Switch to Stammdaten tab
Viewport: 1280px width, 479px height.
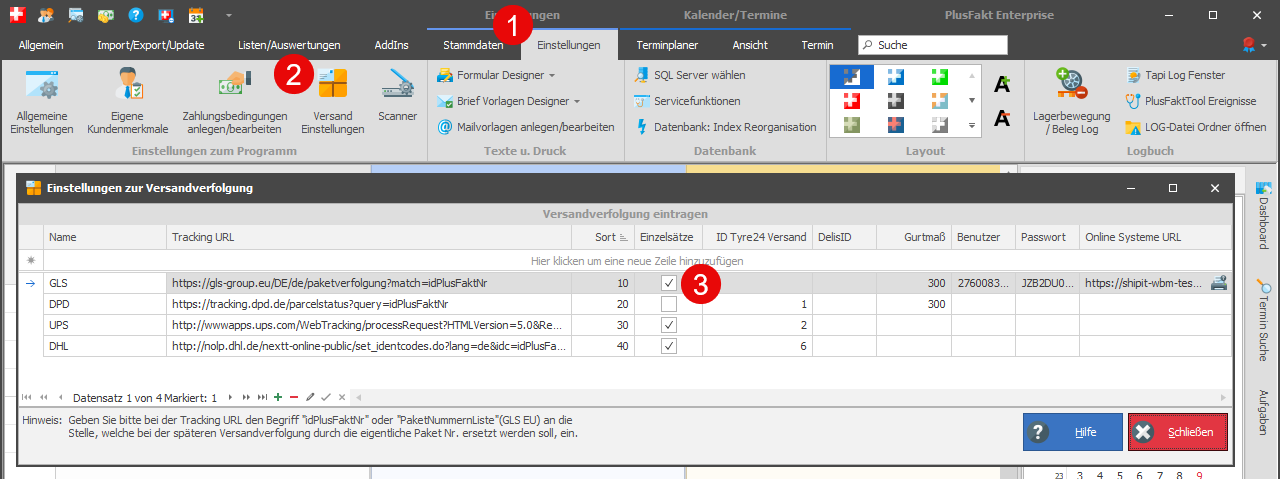473,45
